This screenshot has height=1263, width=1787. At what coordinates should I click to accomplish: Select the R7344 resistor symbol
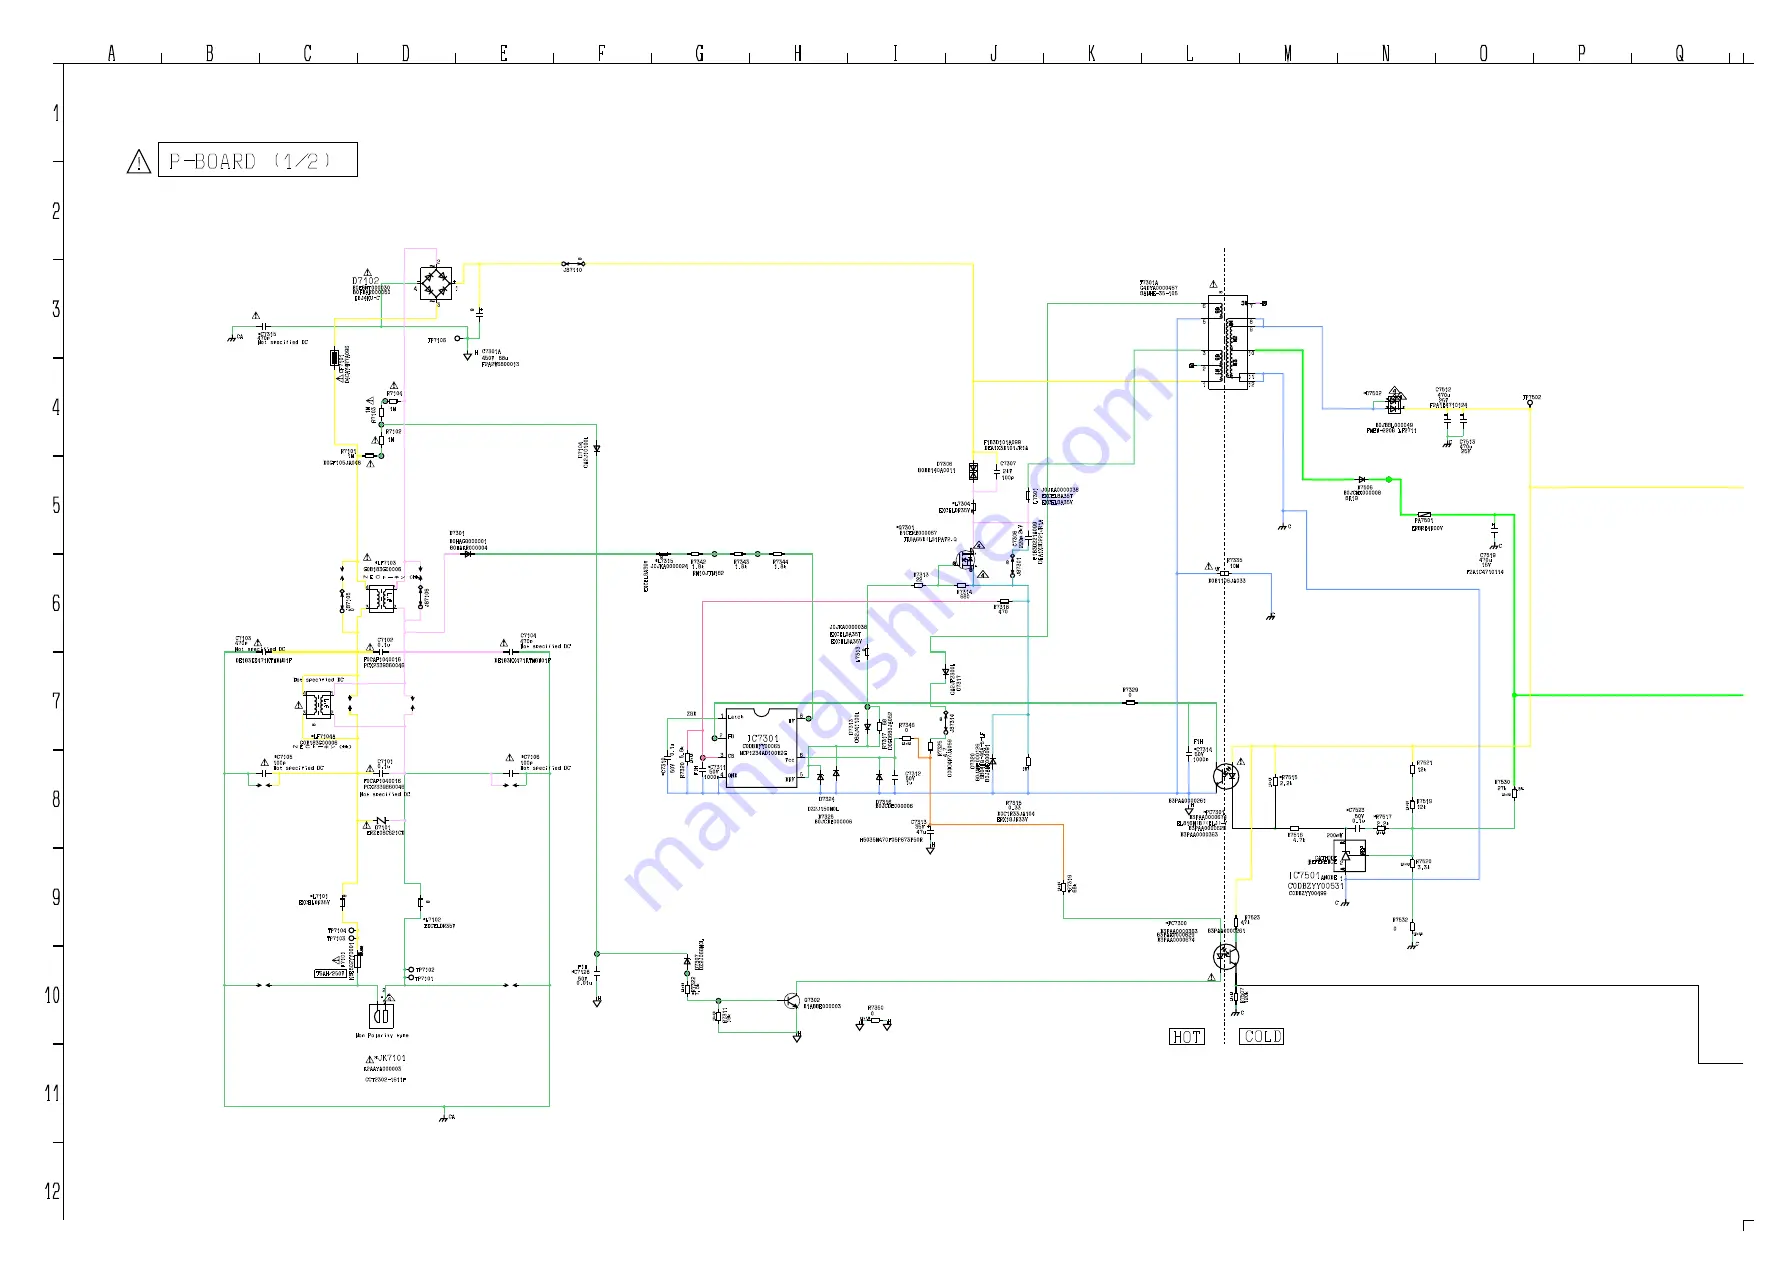click(x=778, y=553)
